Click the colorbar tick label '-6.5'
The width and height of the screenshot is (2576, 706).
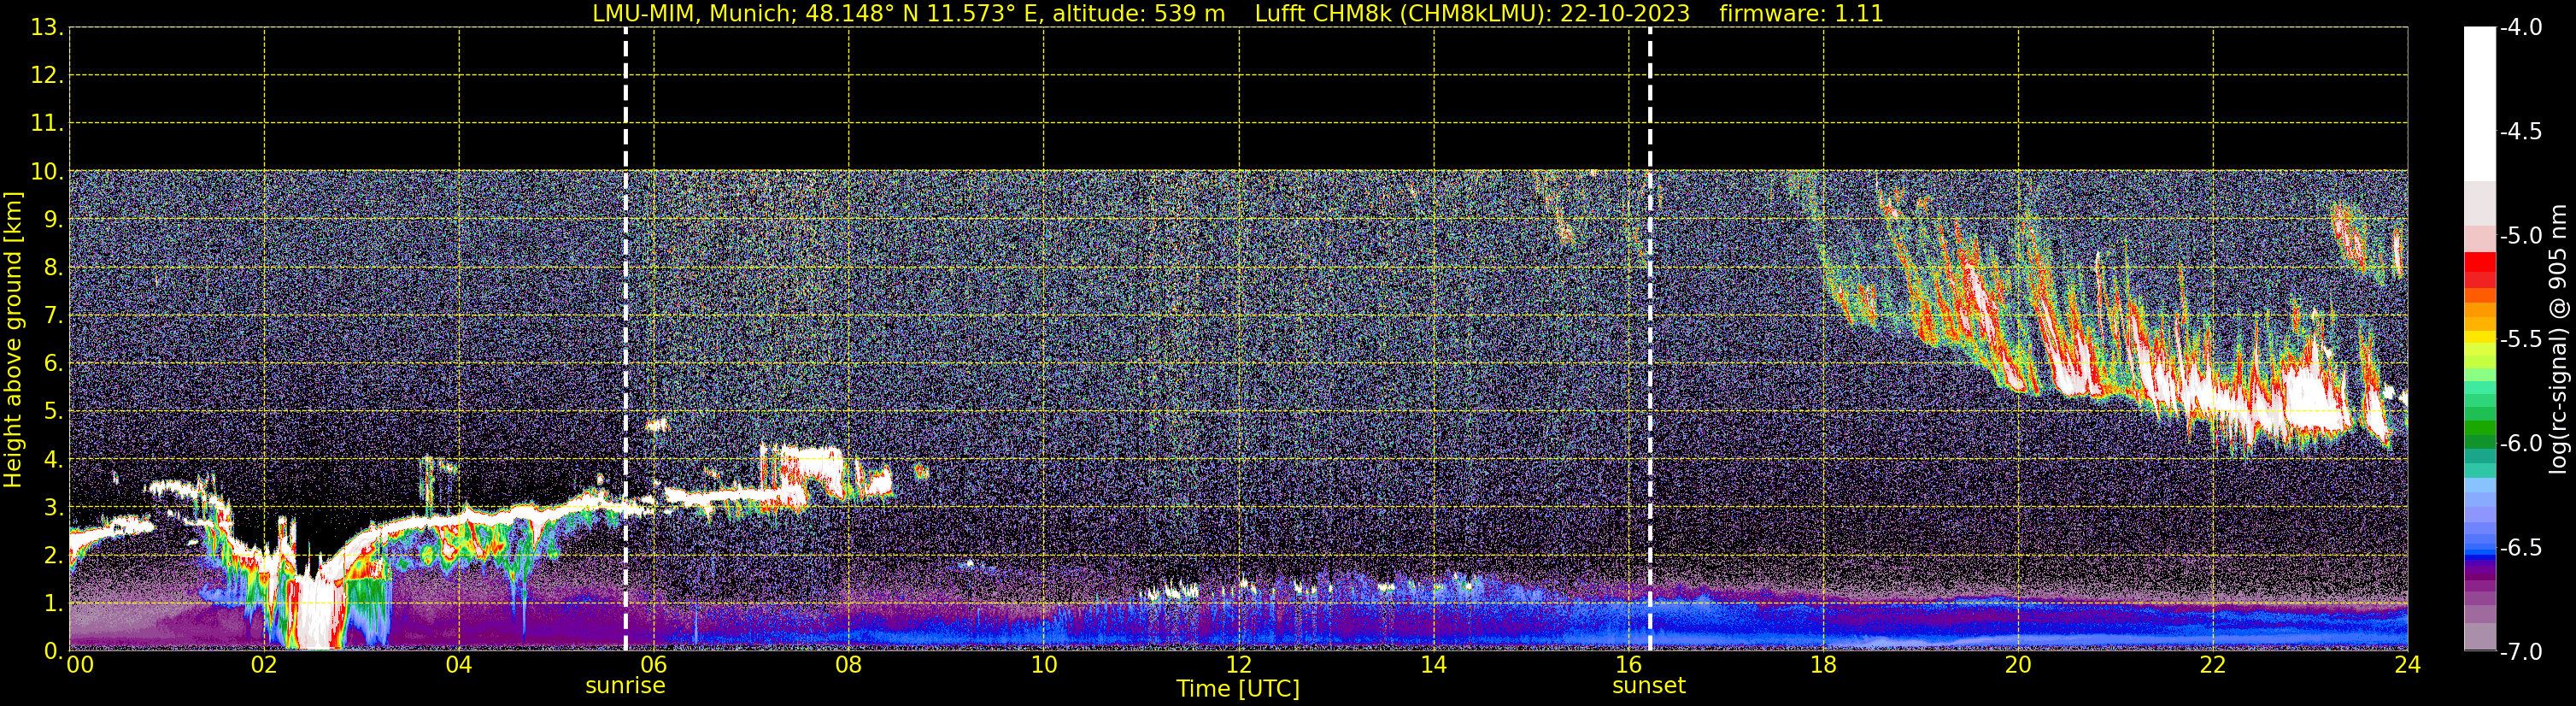[2520, 548]
